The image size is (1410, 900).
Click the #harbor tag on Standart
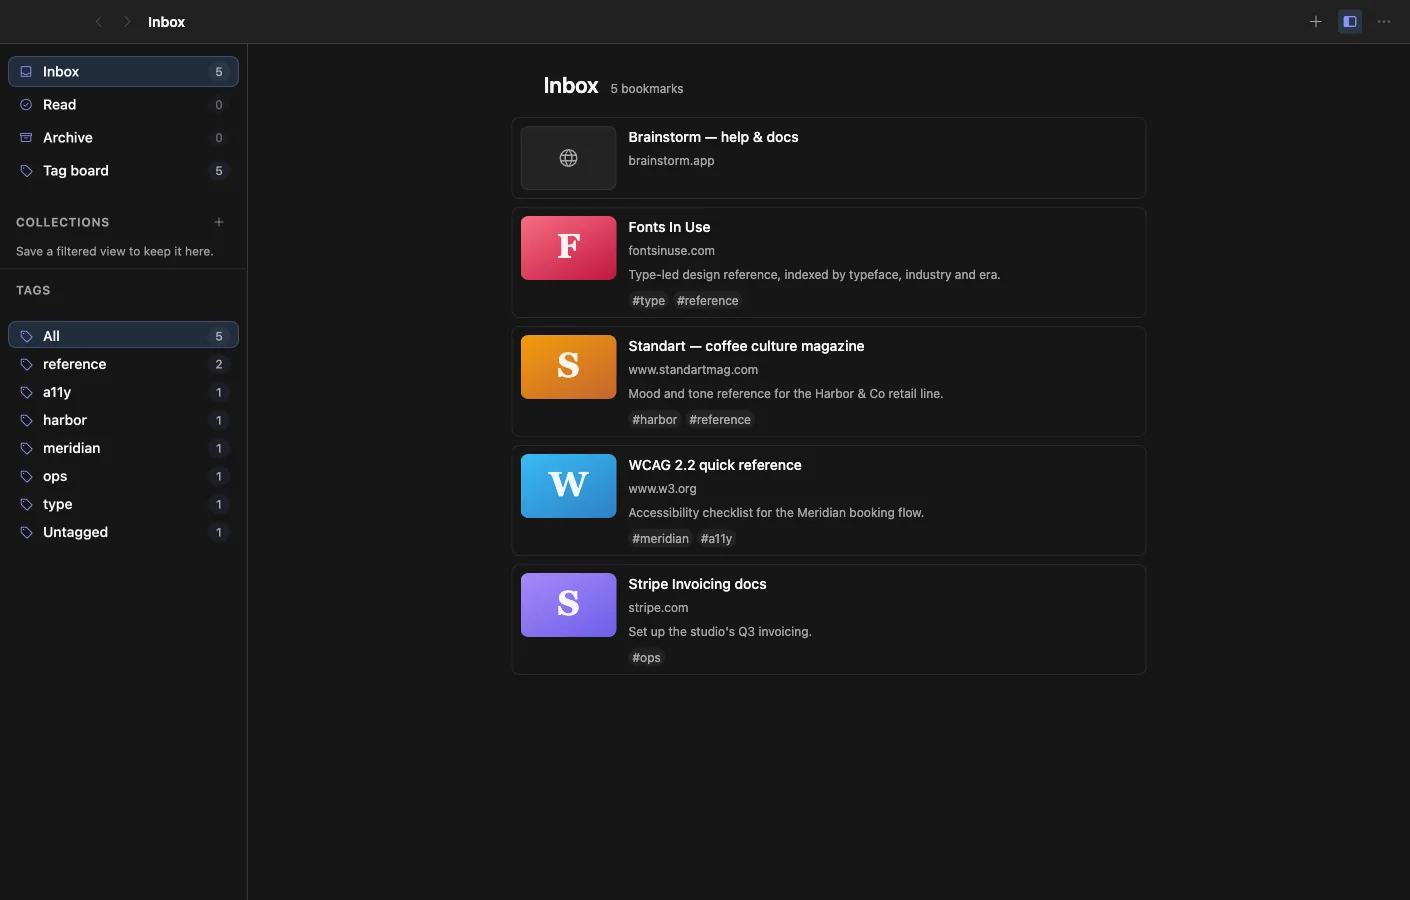pyautogui.click(x=654, y=420)
